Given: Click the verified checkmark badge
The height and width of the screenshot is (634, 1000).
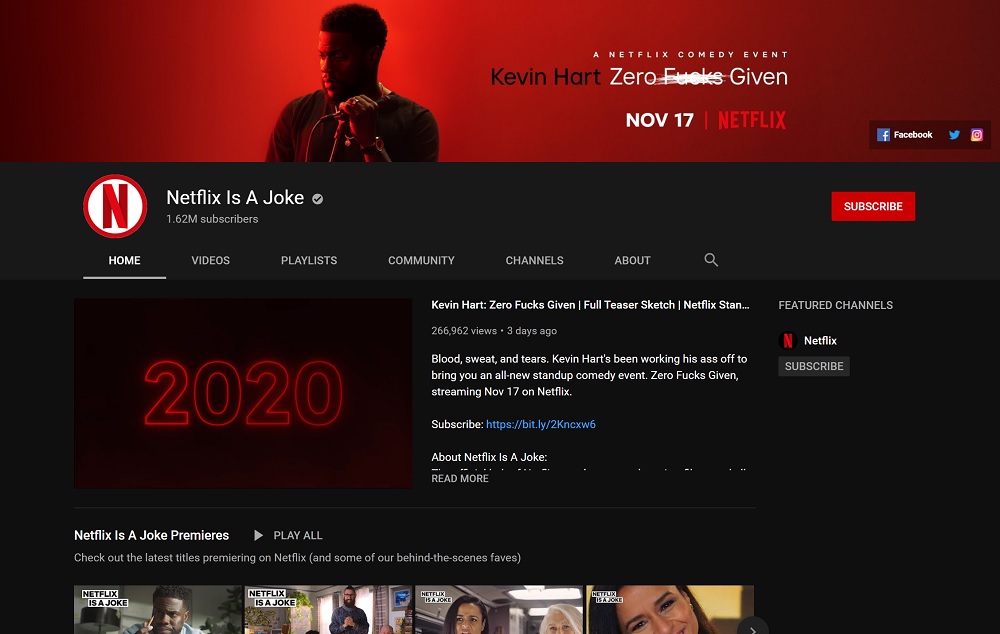Looking at the screenshot, I should coord(318,199).
